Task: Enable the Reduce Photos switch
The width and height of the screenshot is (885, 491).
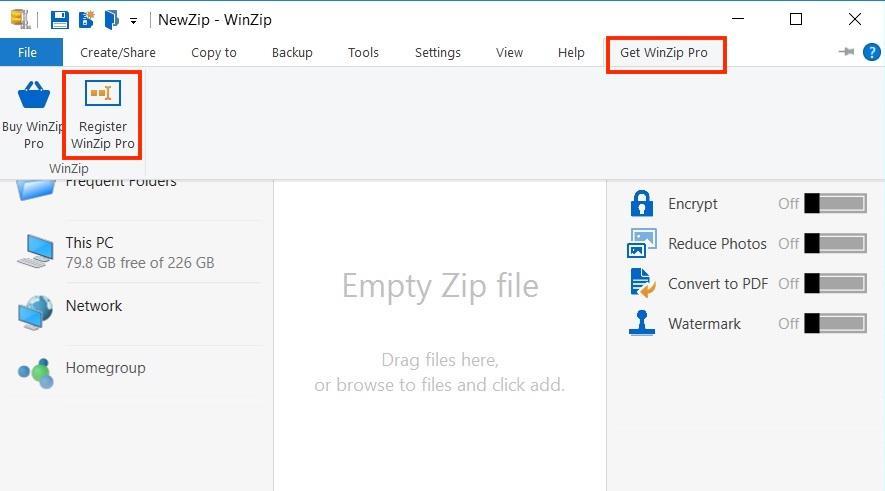Action: pos(835,244)
